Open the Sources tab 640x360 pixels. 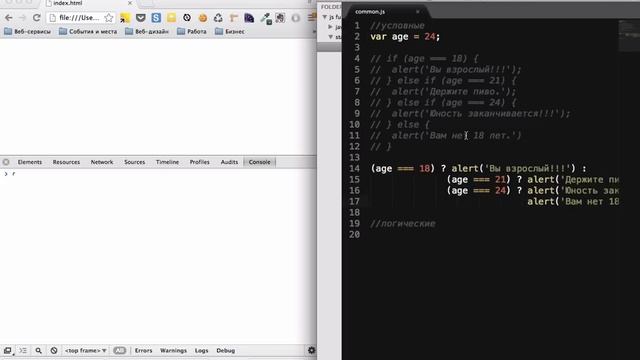[x=135, y=162]
